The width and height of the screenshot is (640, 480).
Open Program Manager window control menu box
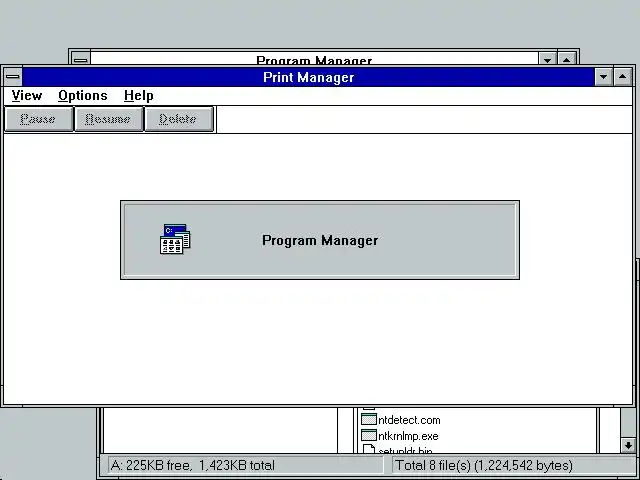pyautogui.click(x=81, y=58)
